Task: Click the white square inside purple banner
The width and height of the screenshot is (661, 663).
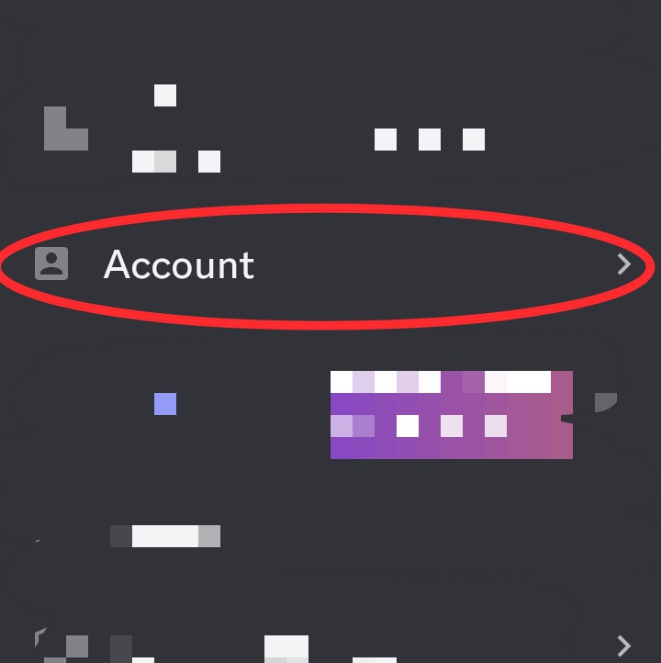Action: [408, 426]
